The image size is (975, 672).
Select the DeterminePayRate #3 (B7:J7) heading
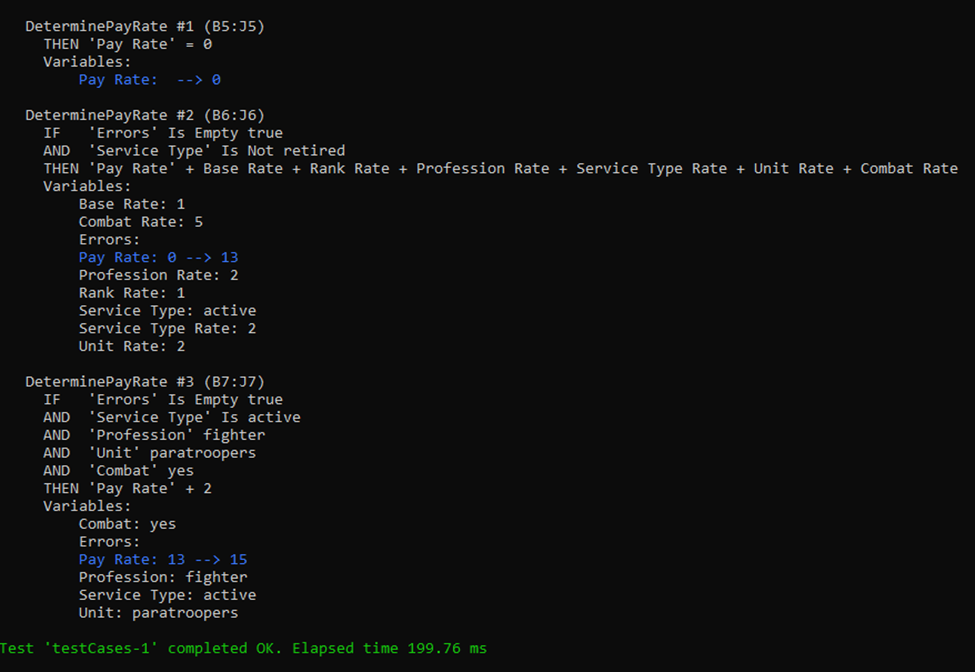click(144, 381)
